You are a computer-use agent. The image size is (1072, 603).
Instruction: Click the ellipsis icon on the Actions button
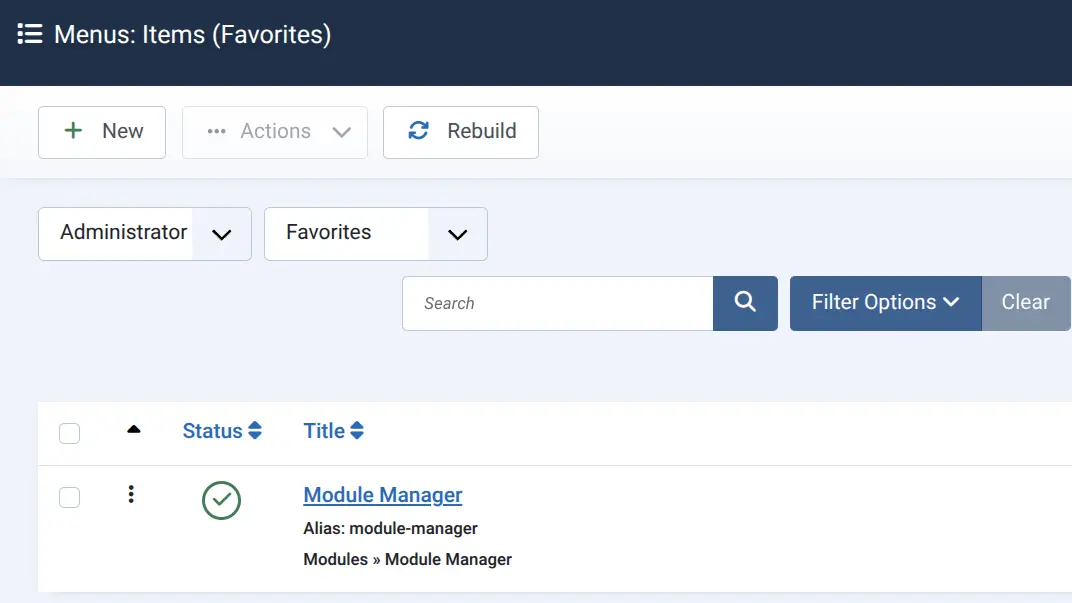(216, 131)
